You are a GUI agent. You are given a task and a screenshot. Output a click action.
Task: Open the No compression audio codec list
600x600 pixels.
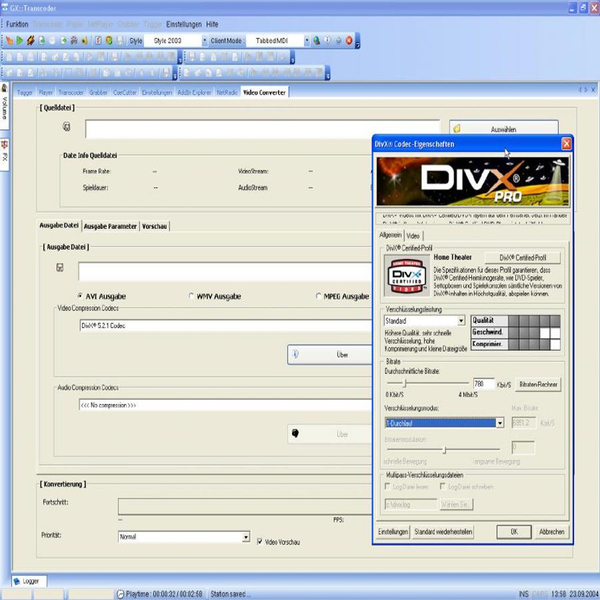[x=226, y=405]
